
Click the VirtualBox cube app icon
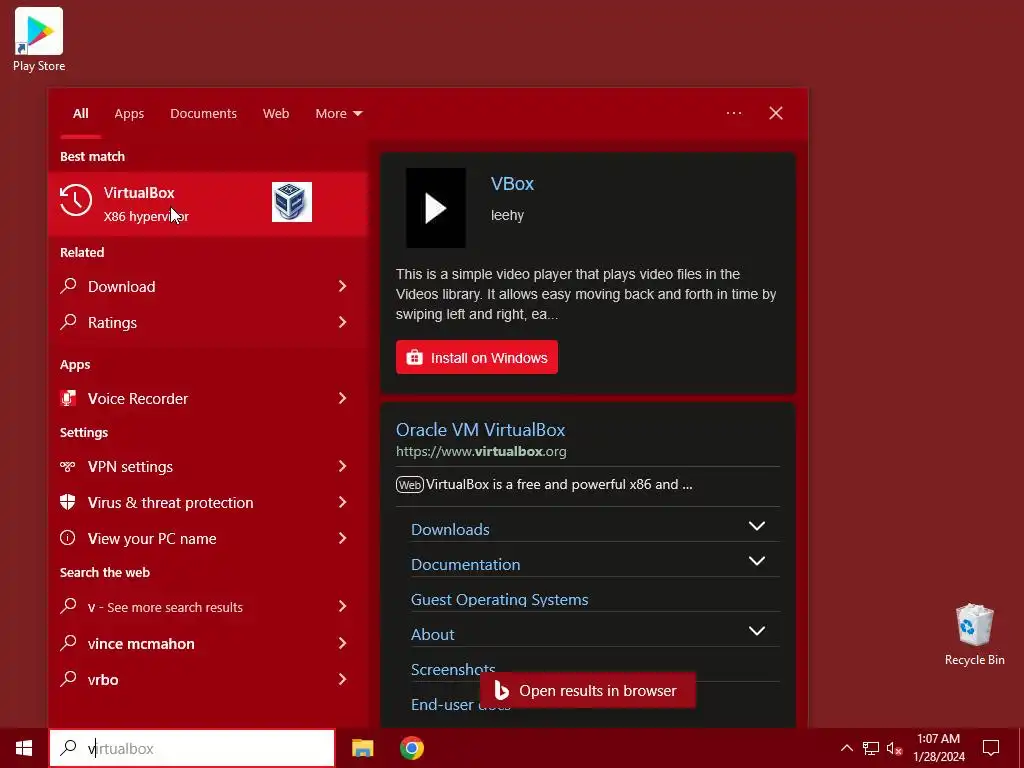[x=291, y=202]
